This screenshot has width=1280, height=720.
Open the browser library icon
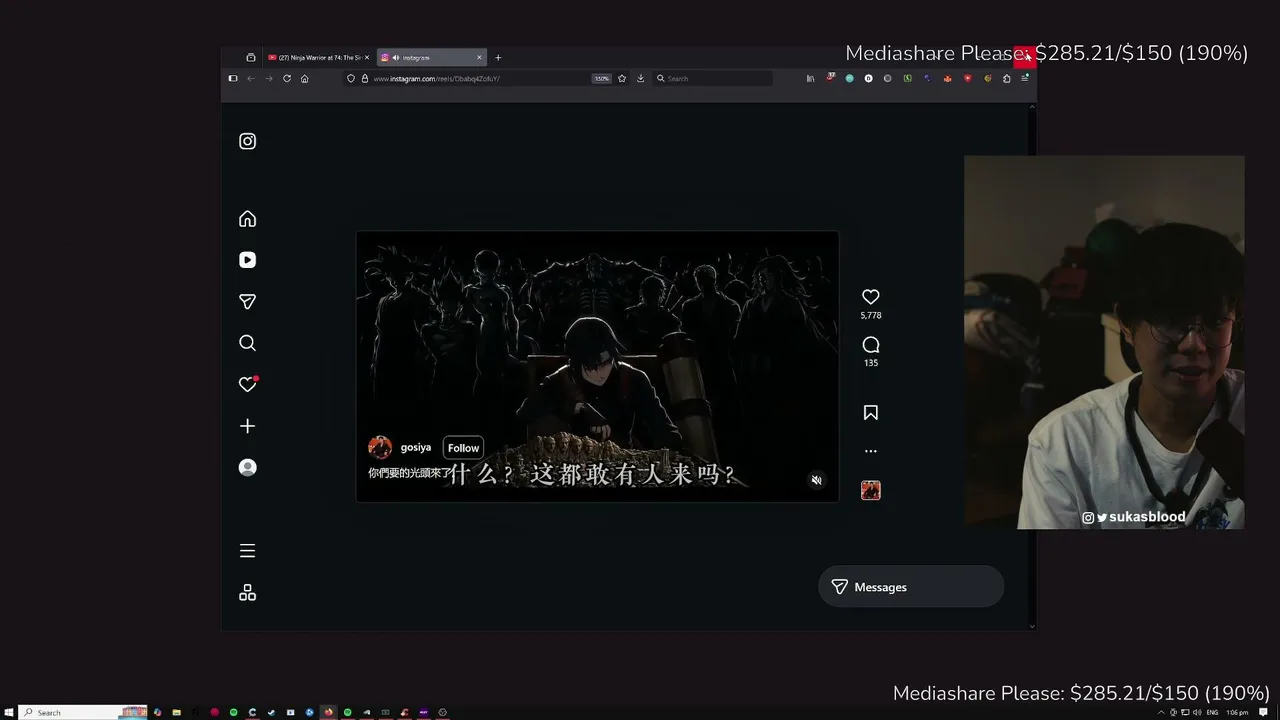[810, 78]
